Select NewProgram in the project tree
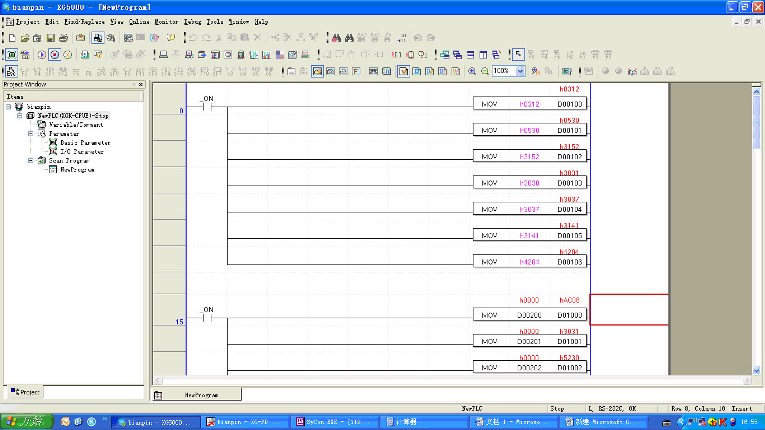This screenshot has width=765, height=430. click(76, 169)
